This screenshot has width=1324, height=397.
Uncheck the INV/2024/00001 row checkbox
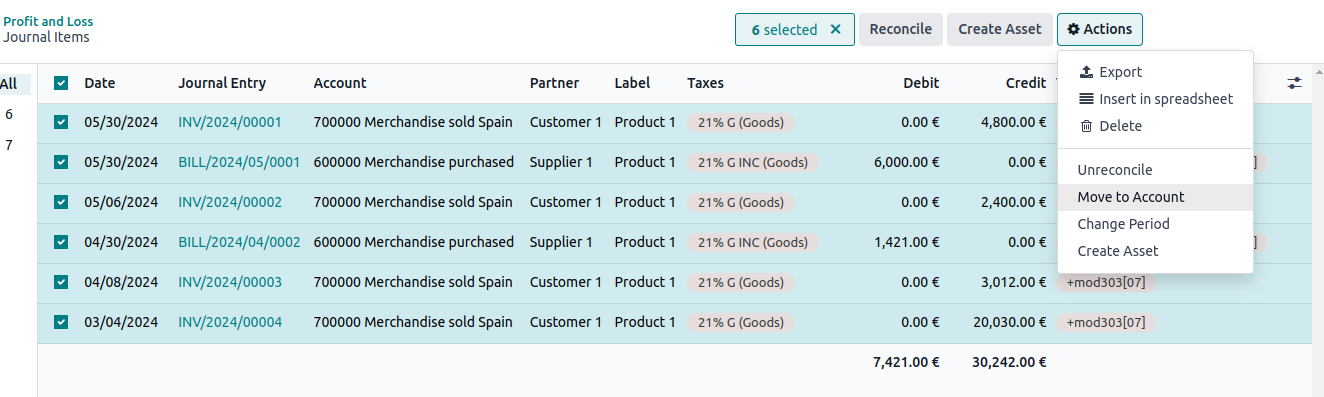point(61,122)
